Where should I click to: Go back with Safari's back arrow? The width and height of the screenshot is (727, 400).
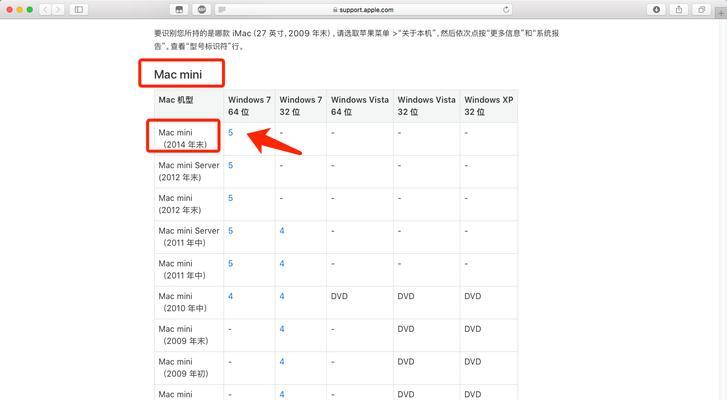pyautogui.click(x=45, y=9)
